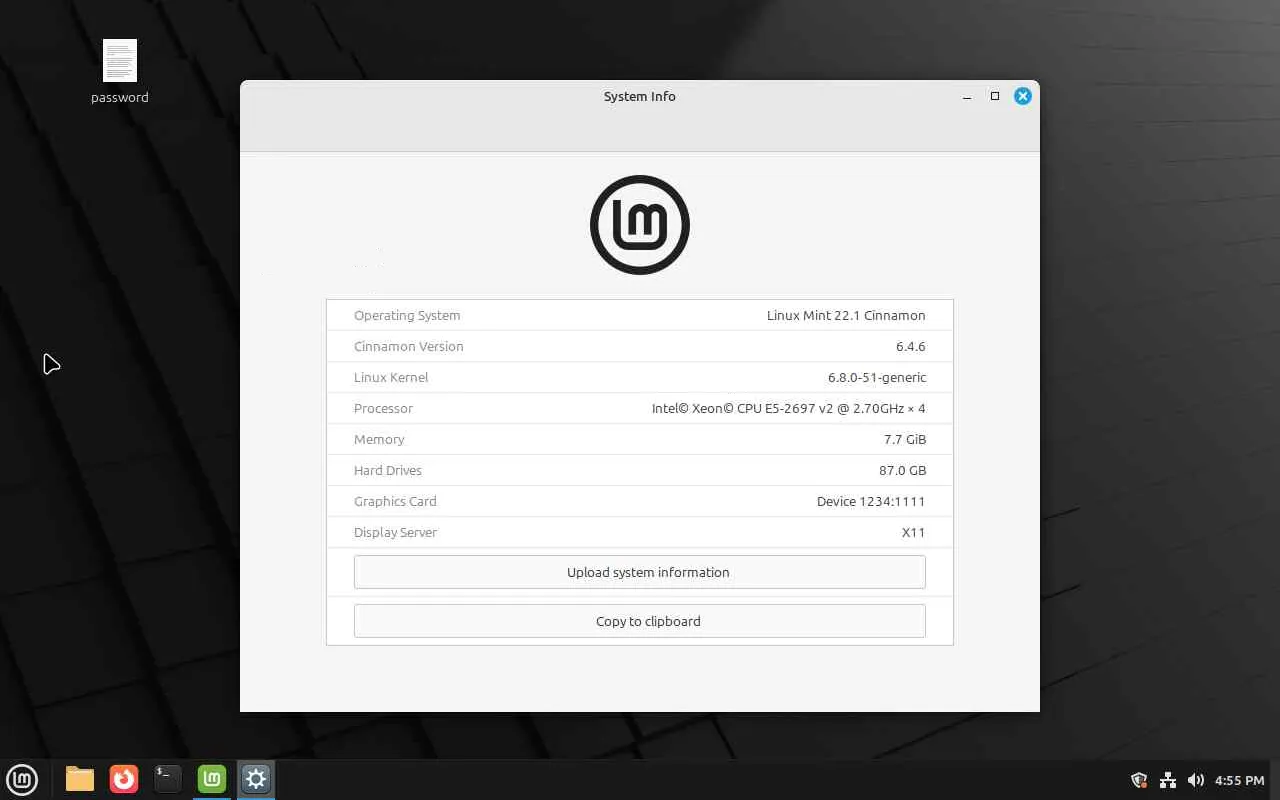The width and height of the screenshot is (1280, 800).
Task: Click the Display Server label
Action: (x=395, y=532)
